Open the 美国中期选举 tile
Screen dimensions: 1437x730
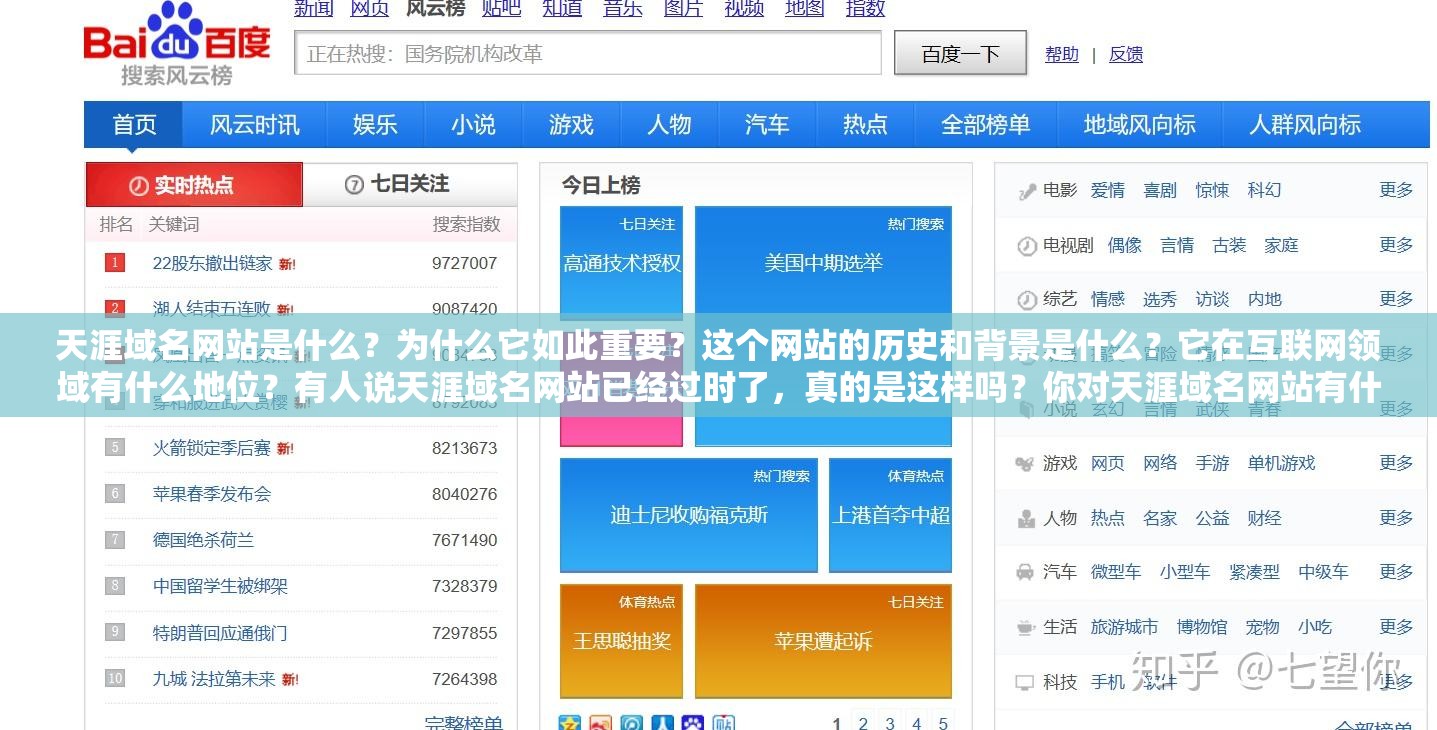tap(823, 326)
